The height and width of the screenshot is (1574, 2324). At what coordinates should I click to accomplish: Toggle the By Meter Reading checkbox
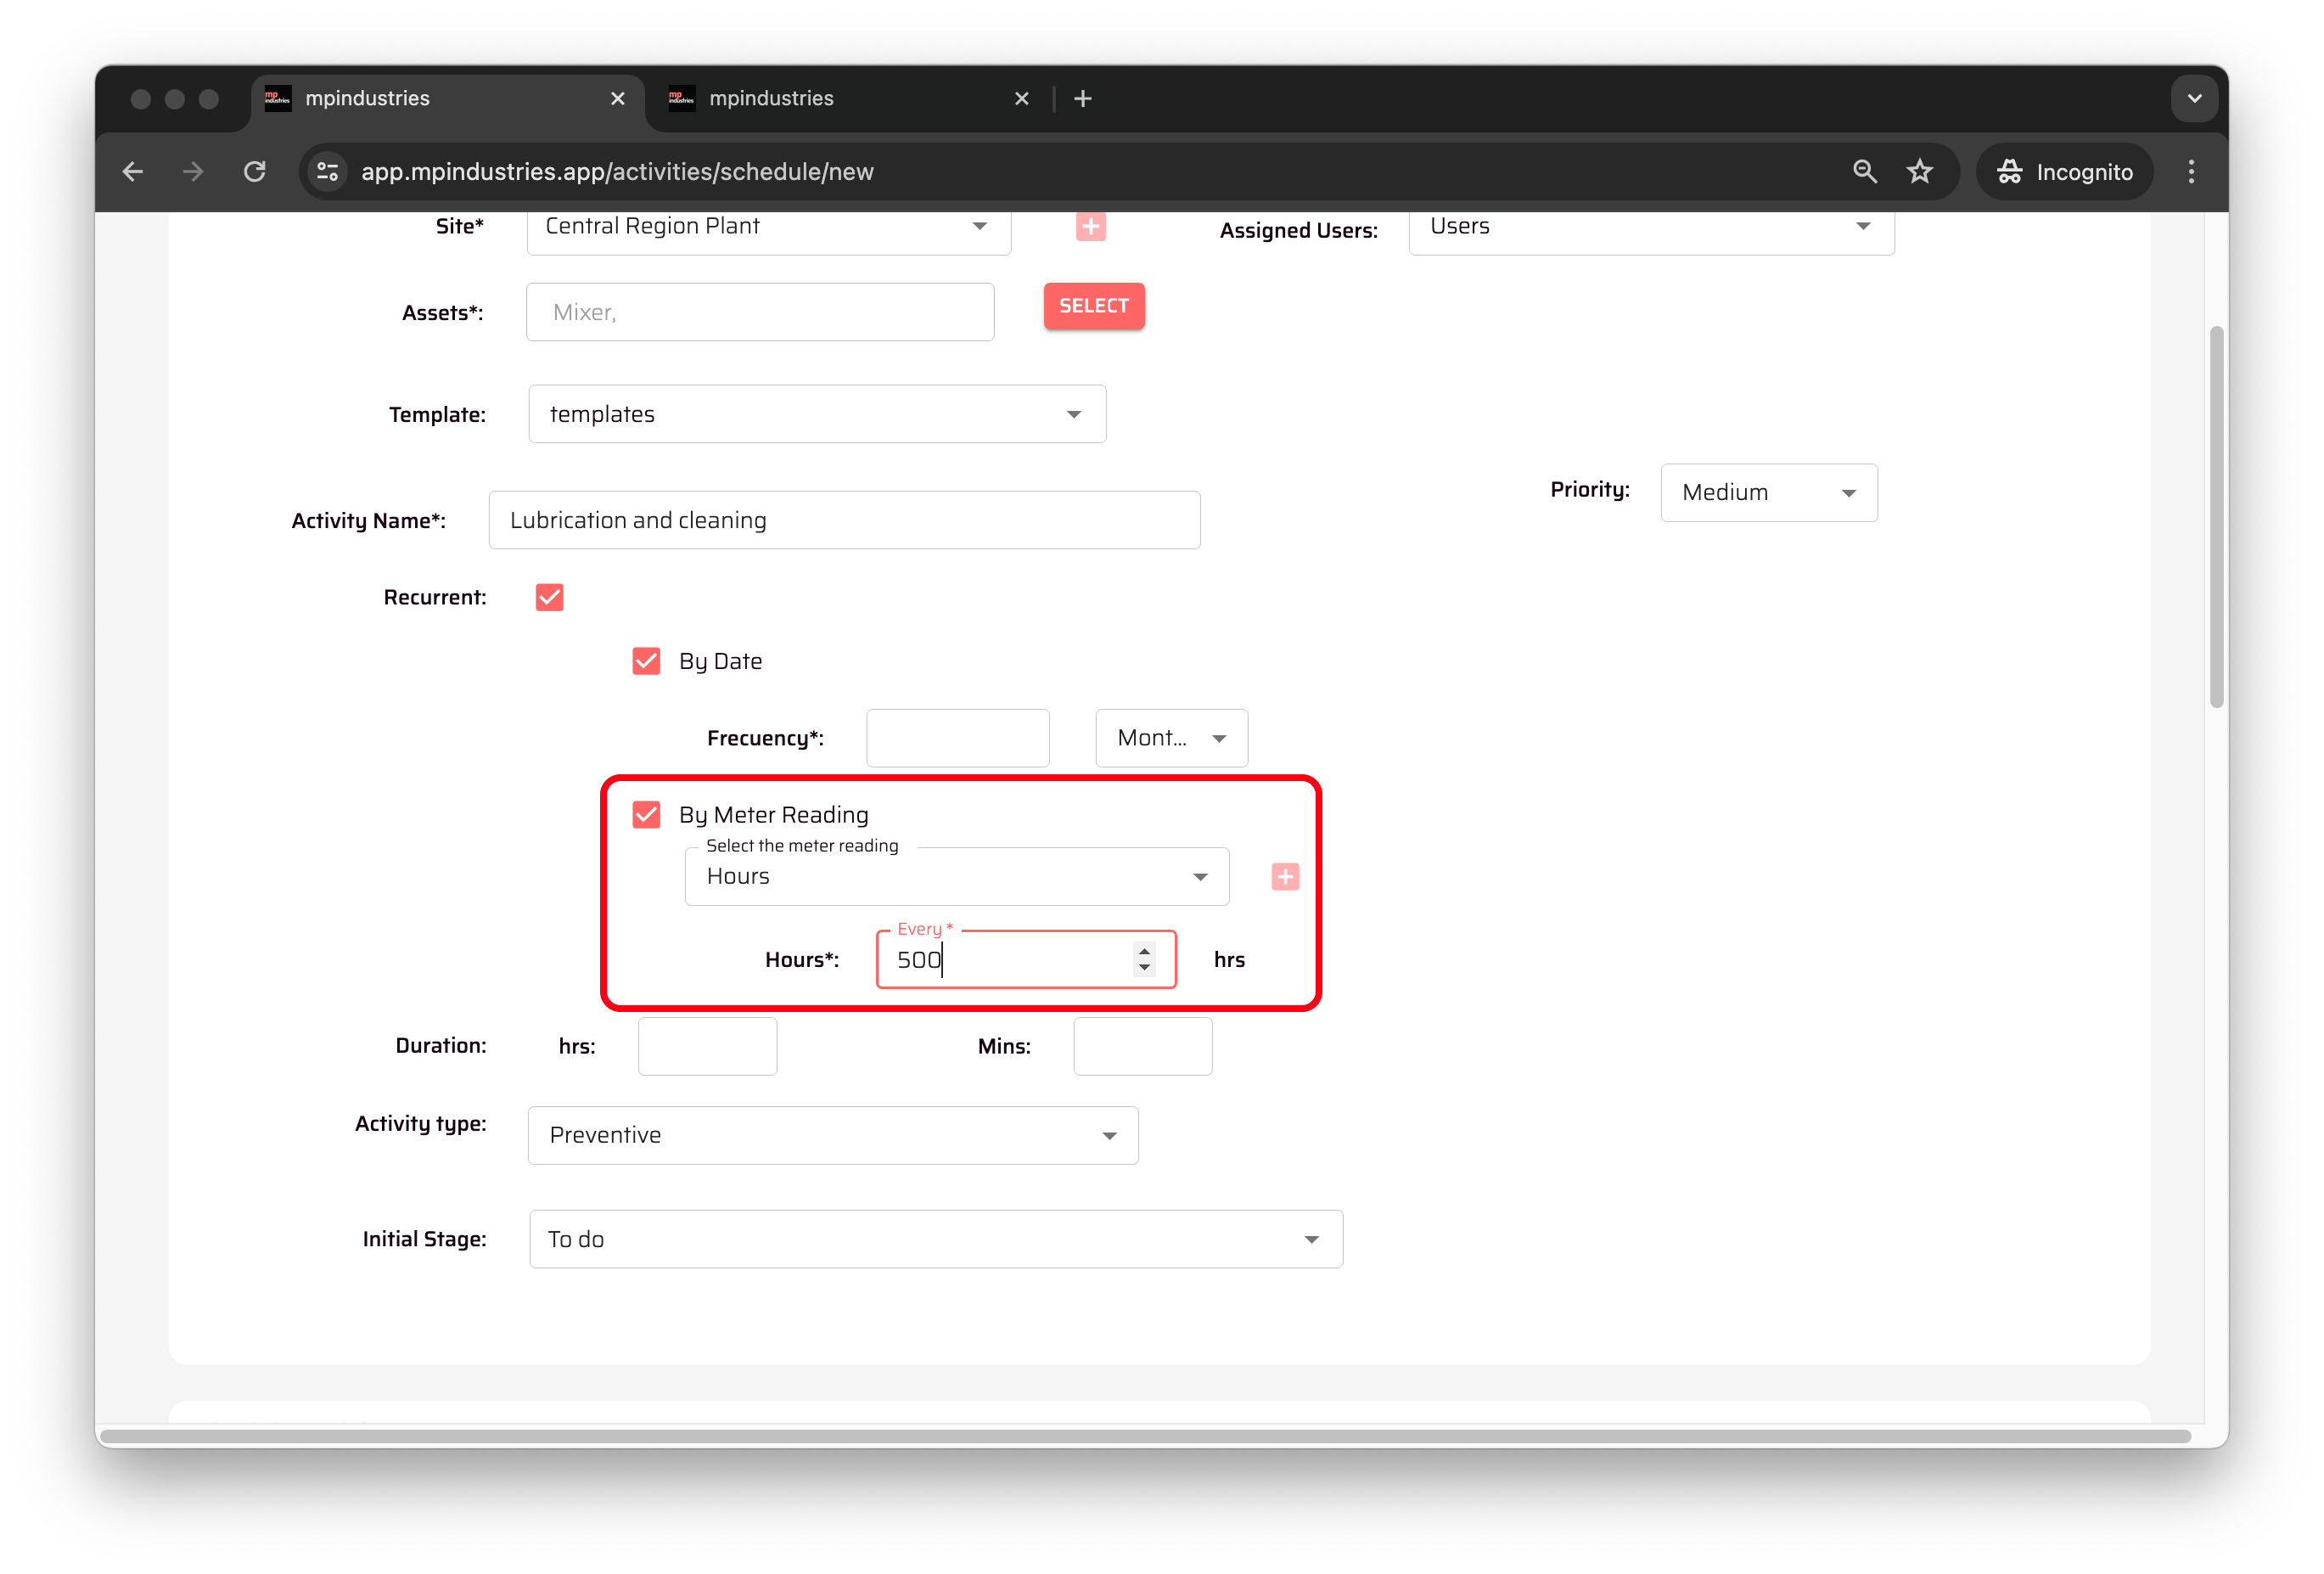click(646, 815)
